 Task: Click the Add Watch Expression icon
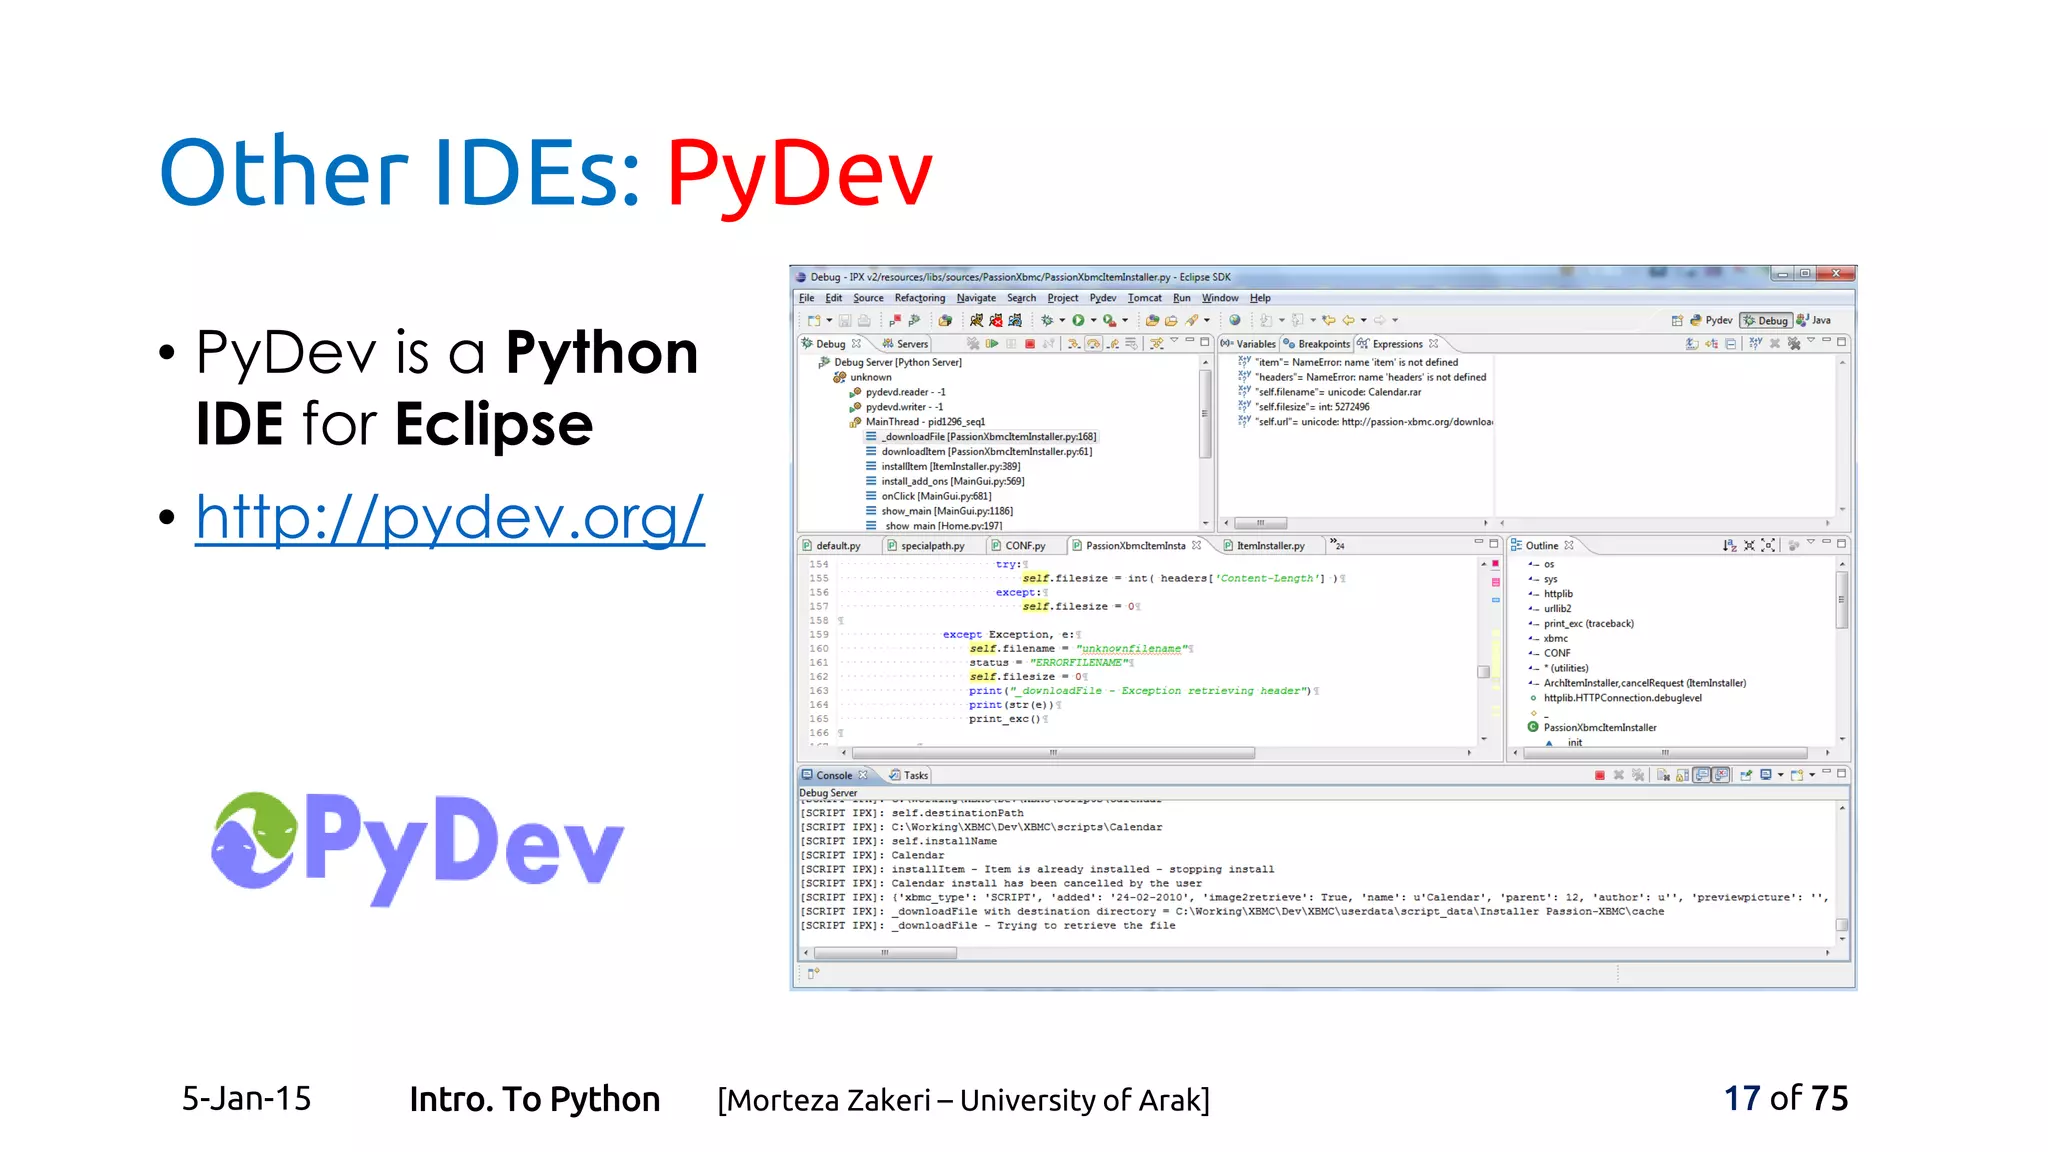click(1755, 343)
